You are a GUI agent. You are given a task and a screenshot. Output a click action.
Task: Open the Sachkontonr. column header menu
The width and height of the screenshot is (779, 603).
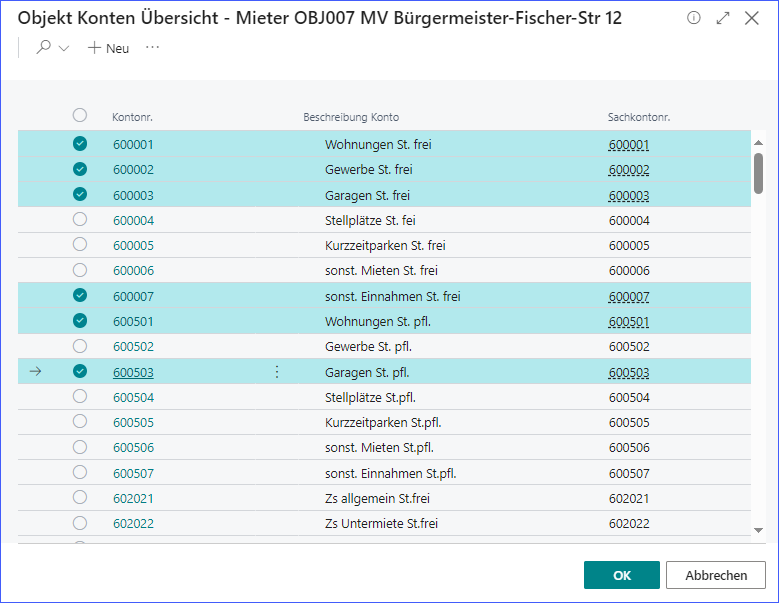pyautogui.click(x=638, y=117)
